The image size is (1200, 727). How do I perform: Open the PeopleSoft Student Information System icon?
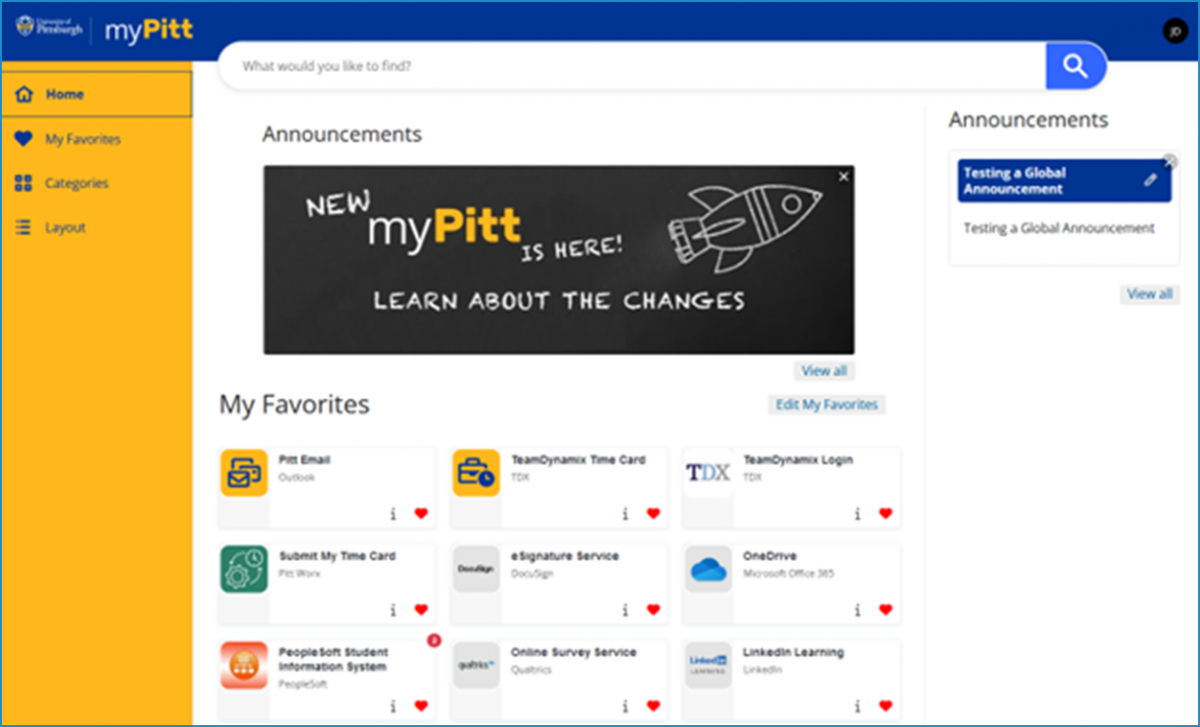click(244, 665)
